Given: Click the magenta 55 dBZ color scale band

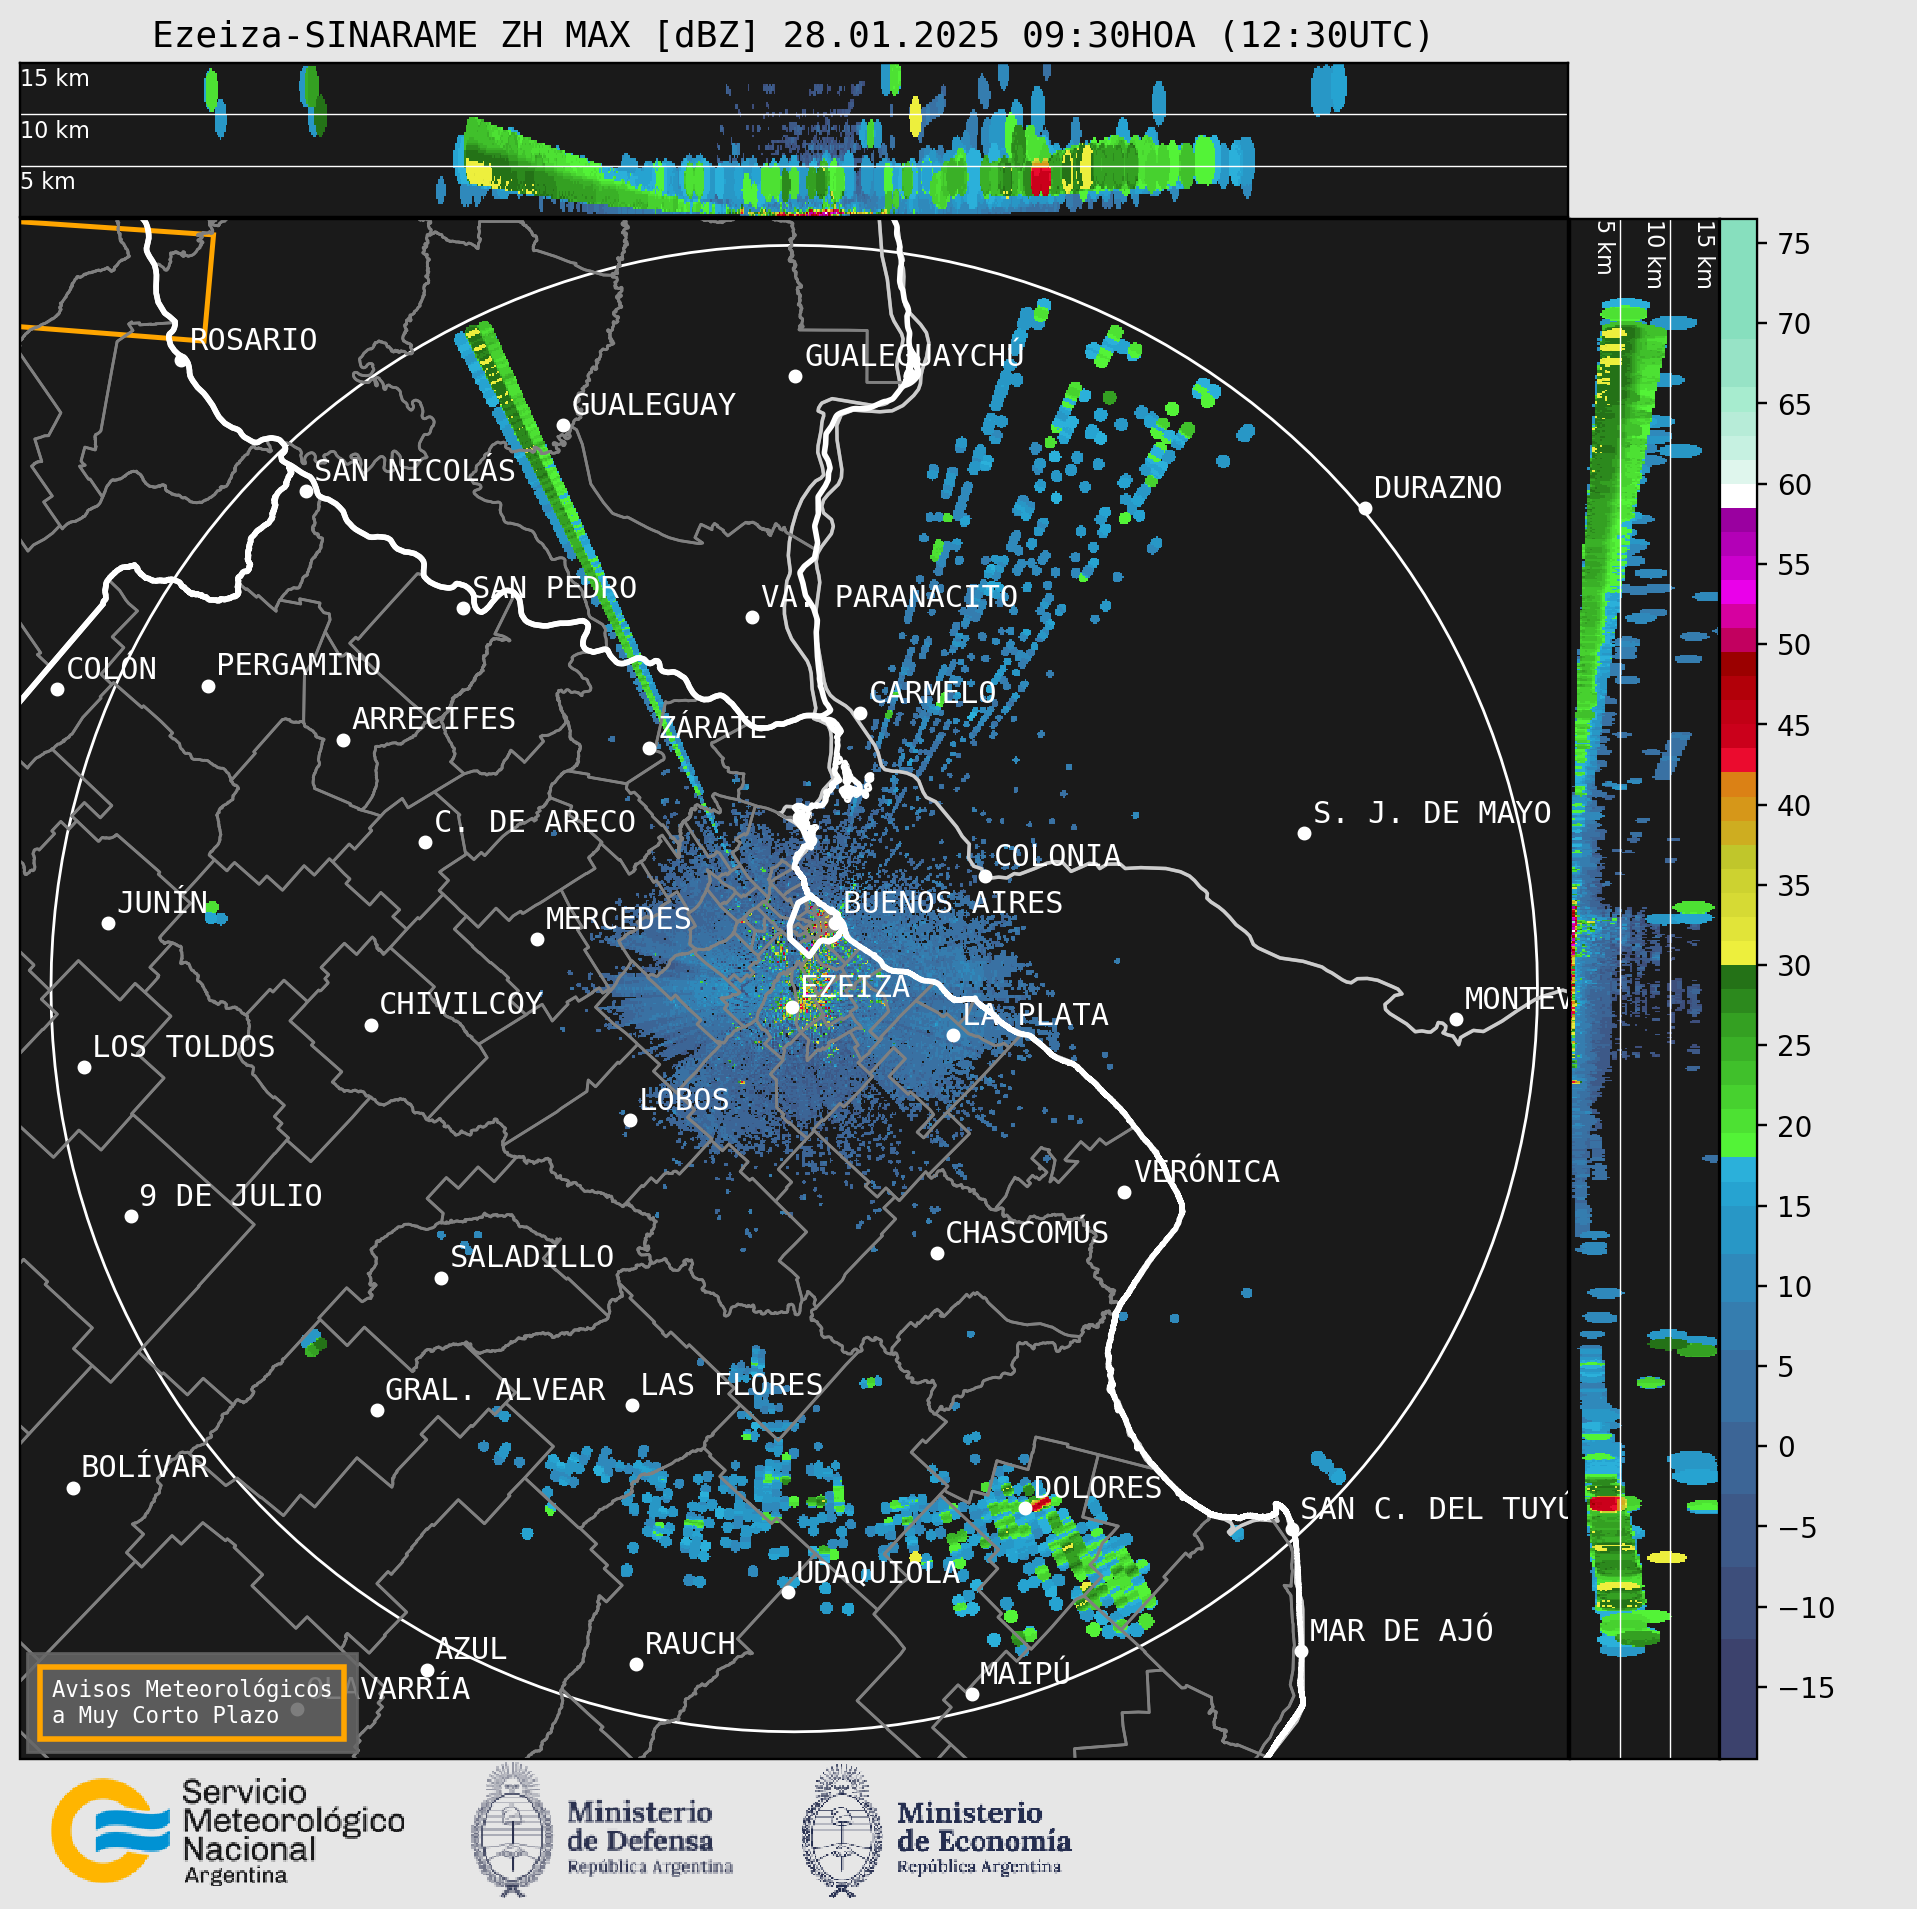Looking at the screenshot, I should pos(1738,569).
